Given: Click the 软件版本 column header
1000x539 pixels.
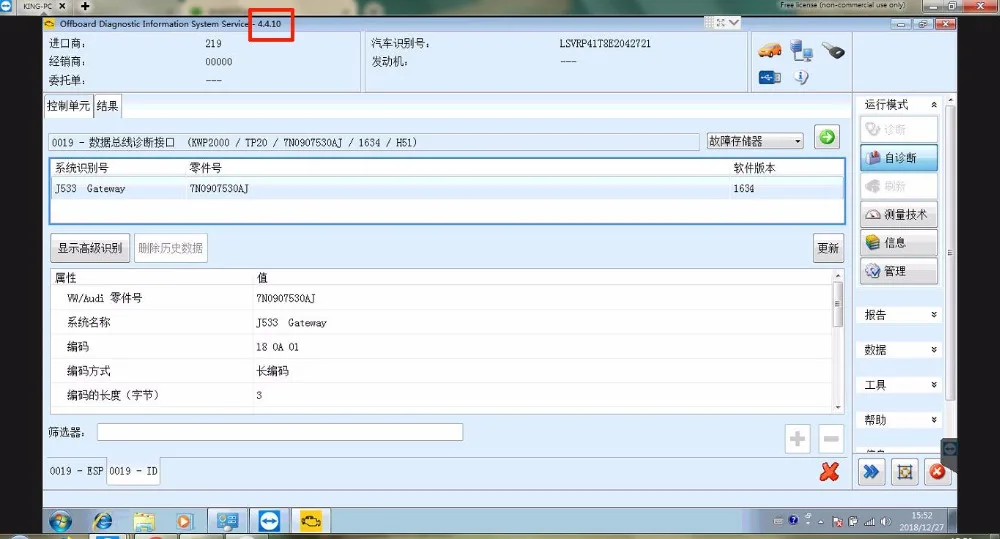Looking at the screenshot, I should click(754, 168).
